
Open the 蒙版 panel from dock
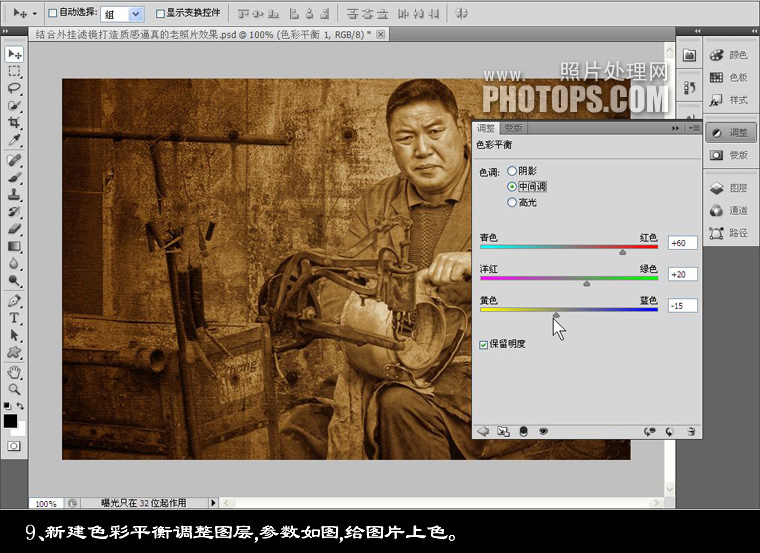[729, 155]
